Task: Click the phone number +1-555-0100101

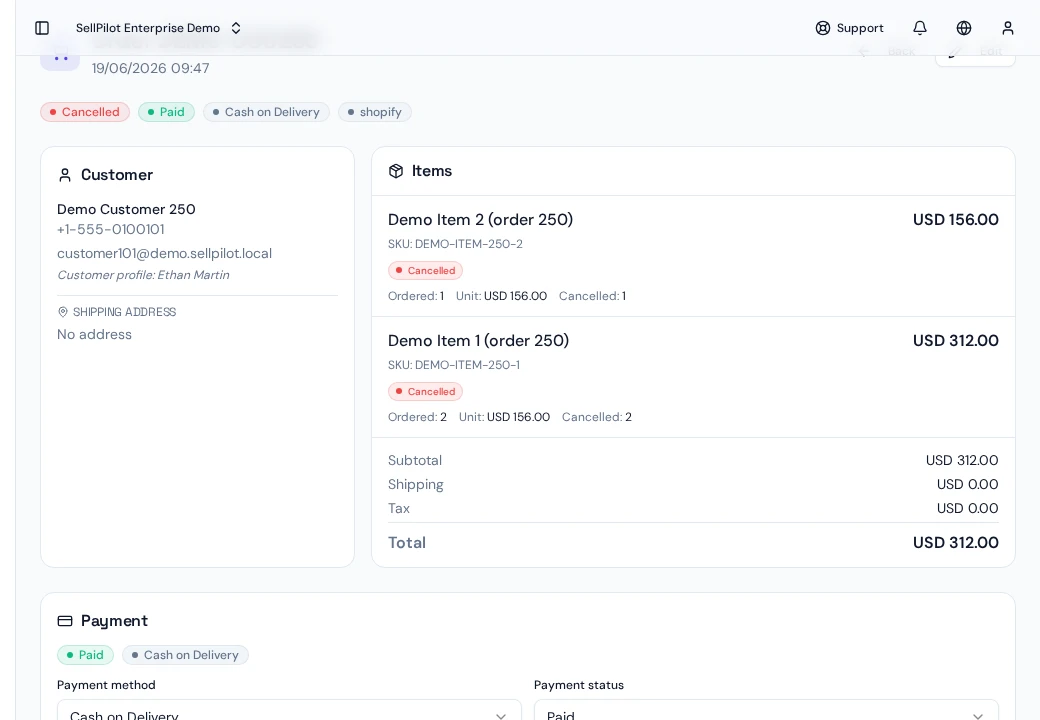Action: (x=111, y=229)
